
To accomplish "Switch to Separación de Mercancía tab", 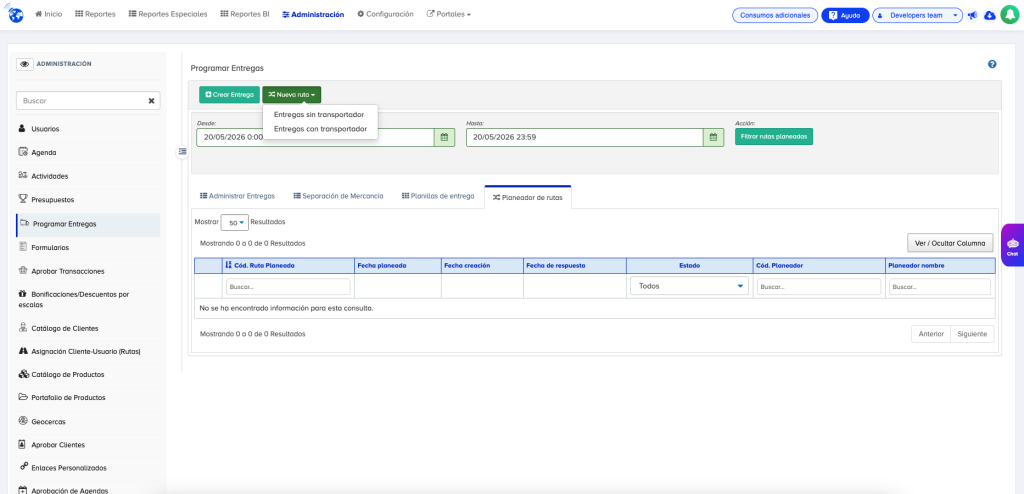I will click(338, 196).
